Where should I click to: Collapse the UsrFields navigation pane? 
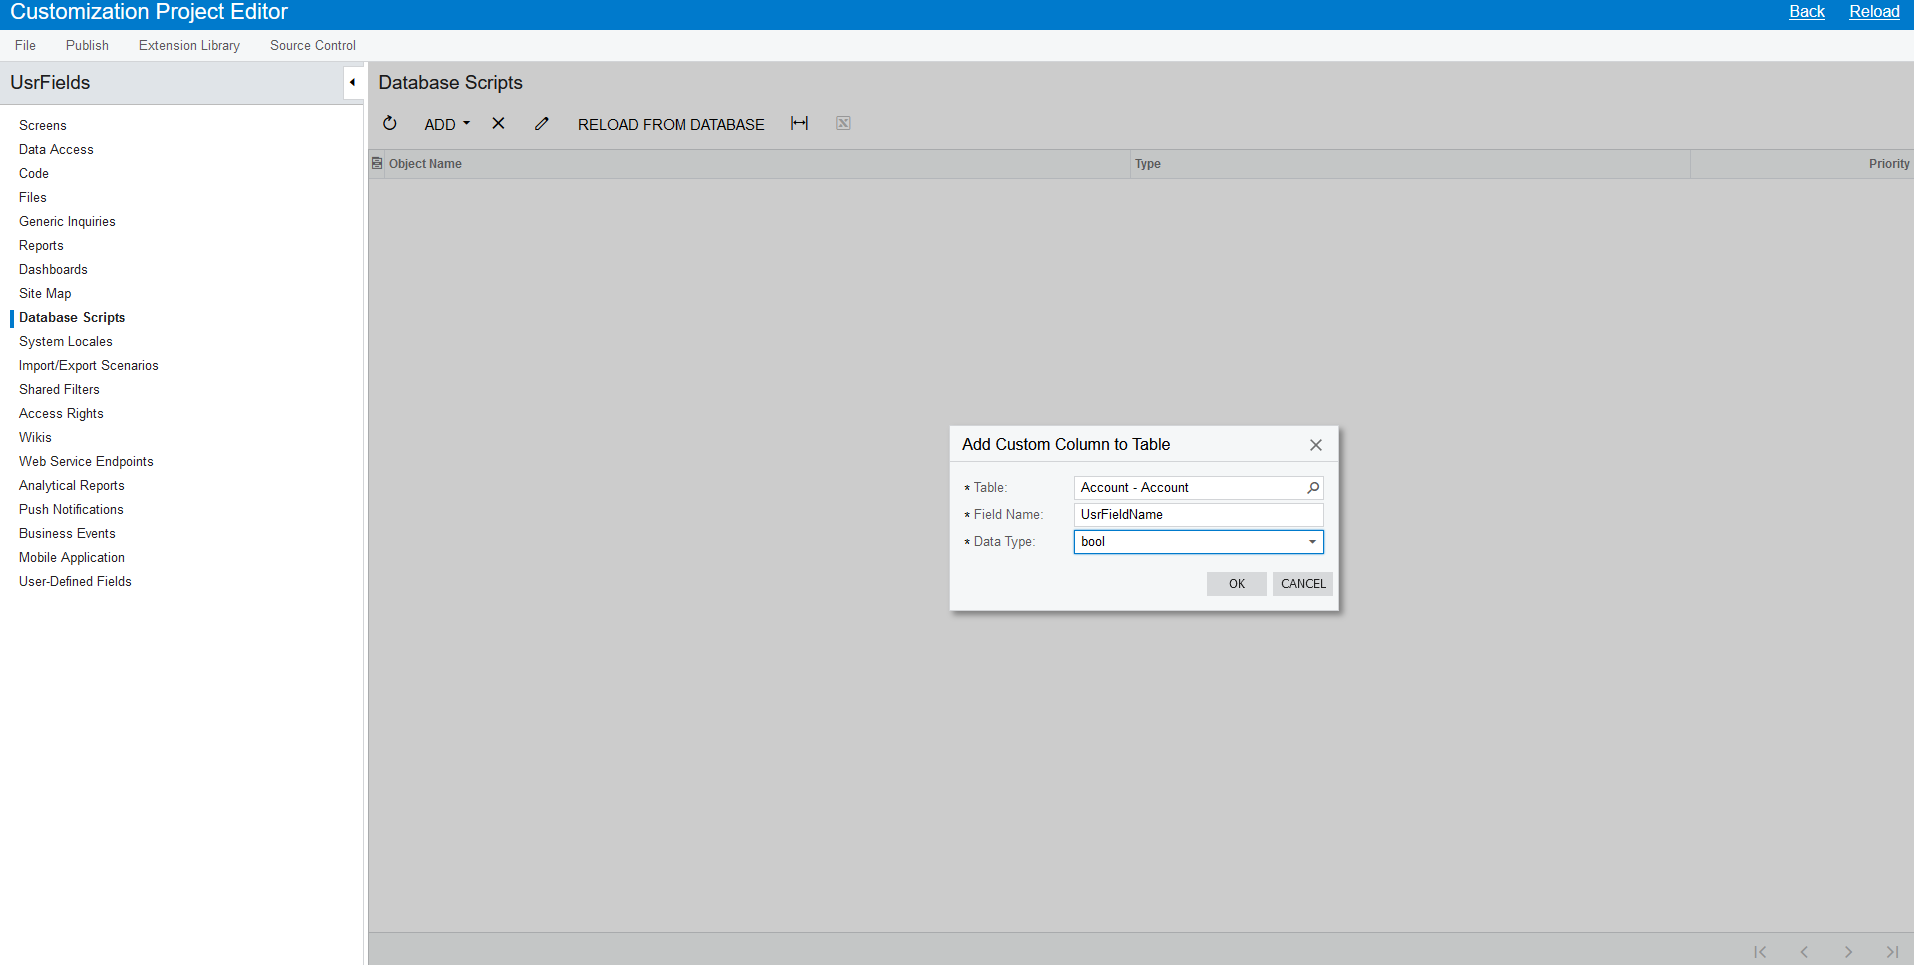[352, 82]
